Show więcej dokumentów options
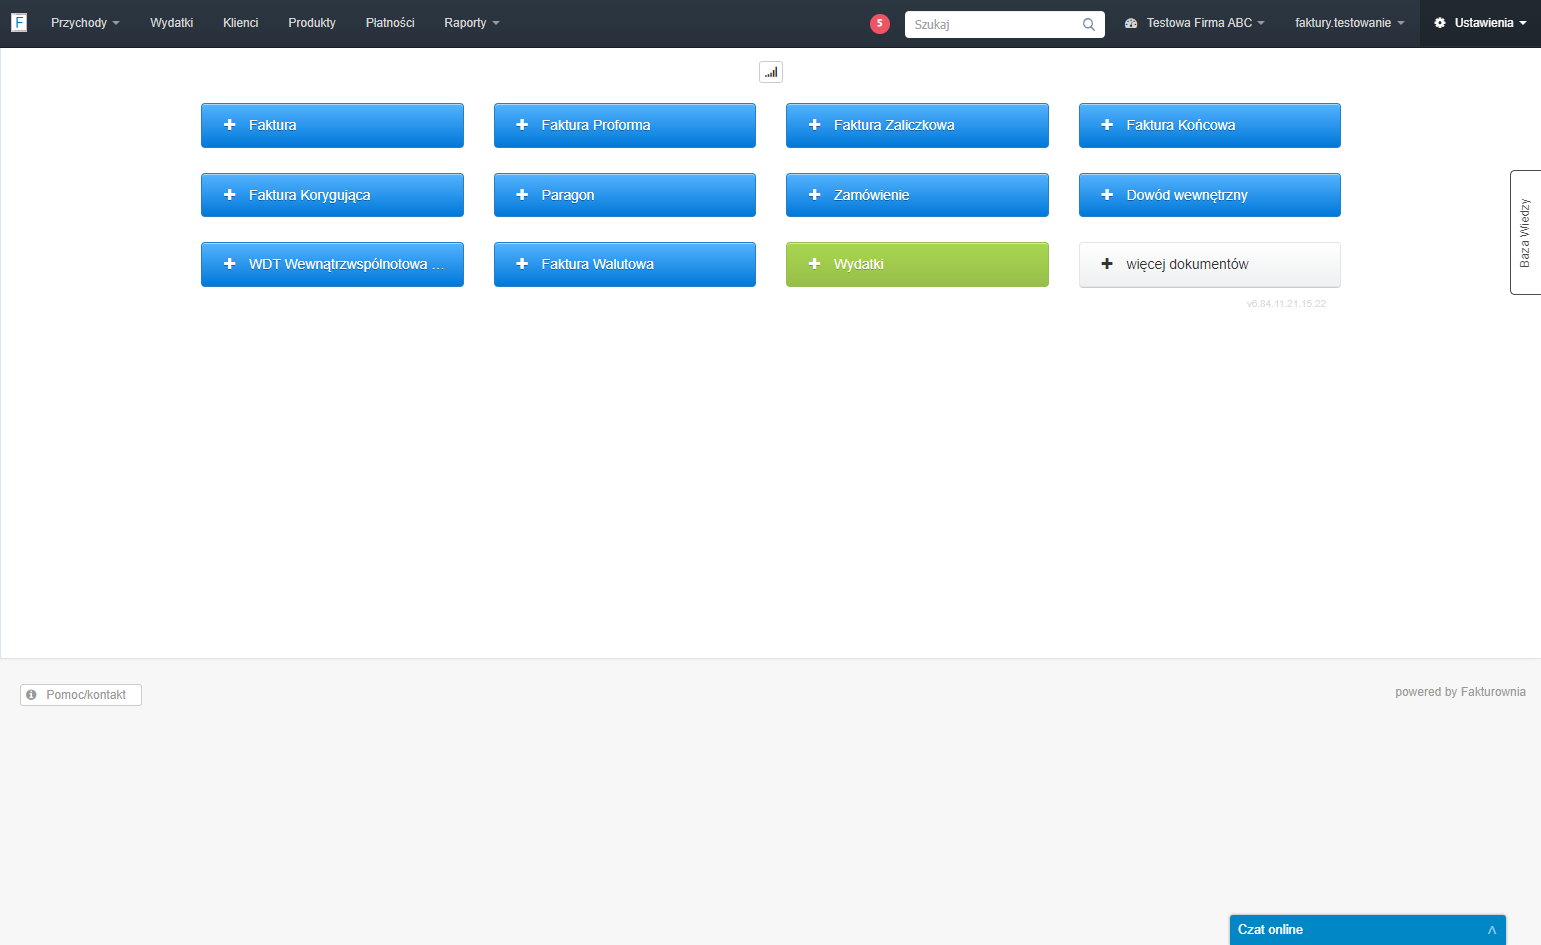 coord(1210,264)
